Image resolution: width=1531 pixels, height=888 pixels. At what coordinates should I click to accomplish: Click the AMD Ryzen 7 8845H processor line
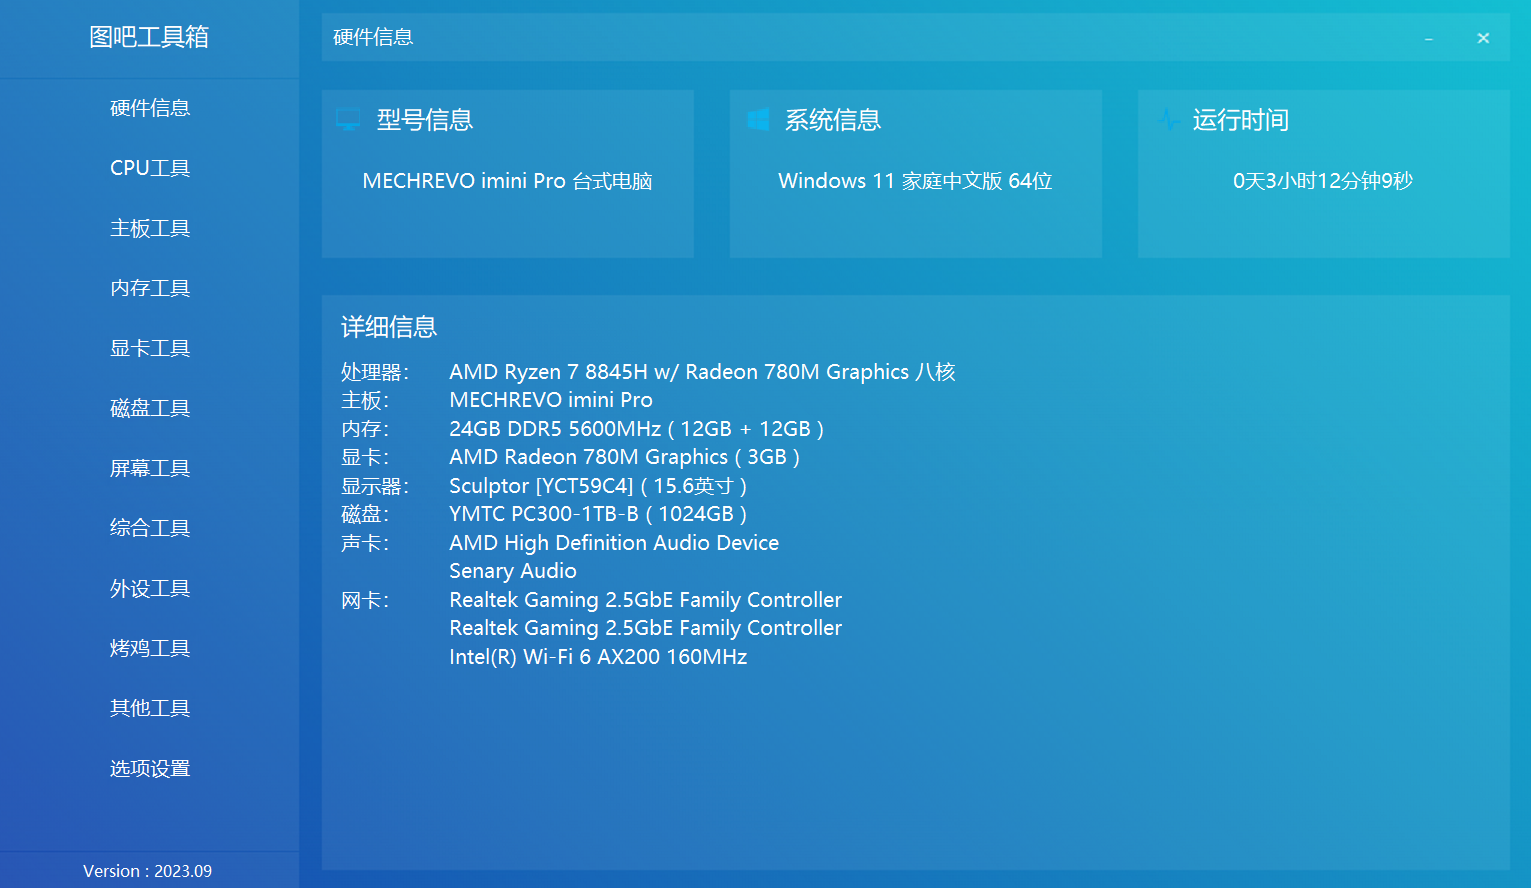click(702, 372)
